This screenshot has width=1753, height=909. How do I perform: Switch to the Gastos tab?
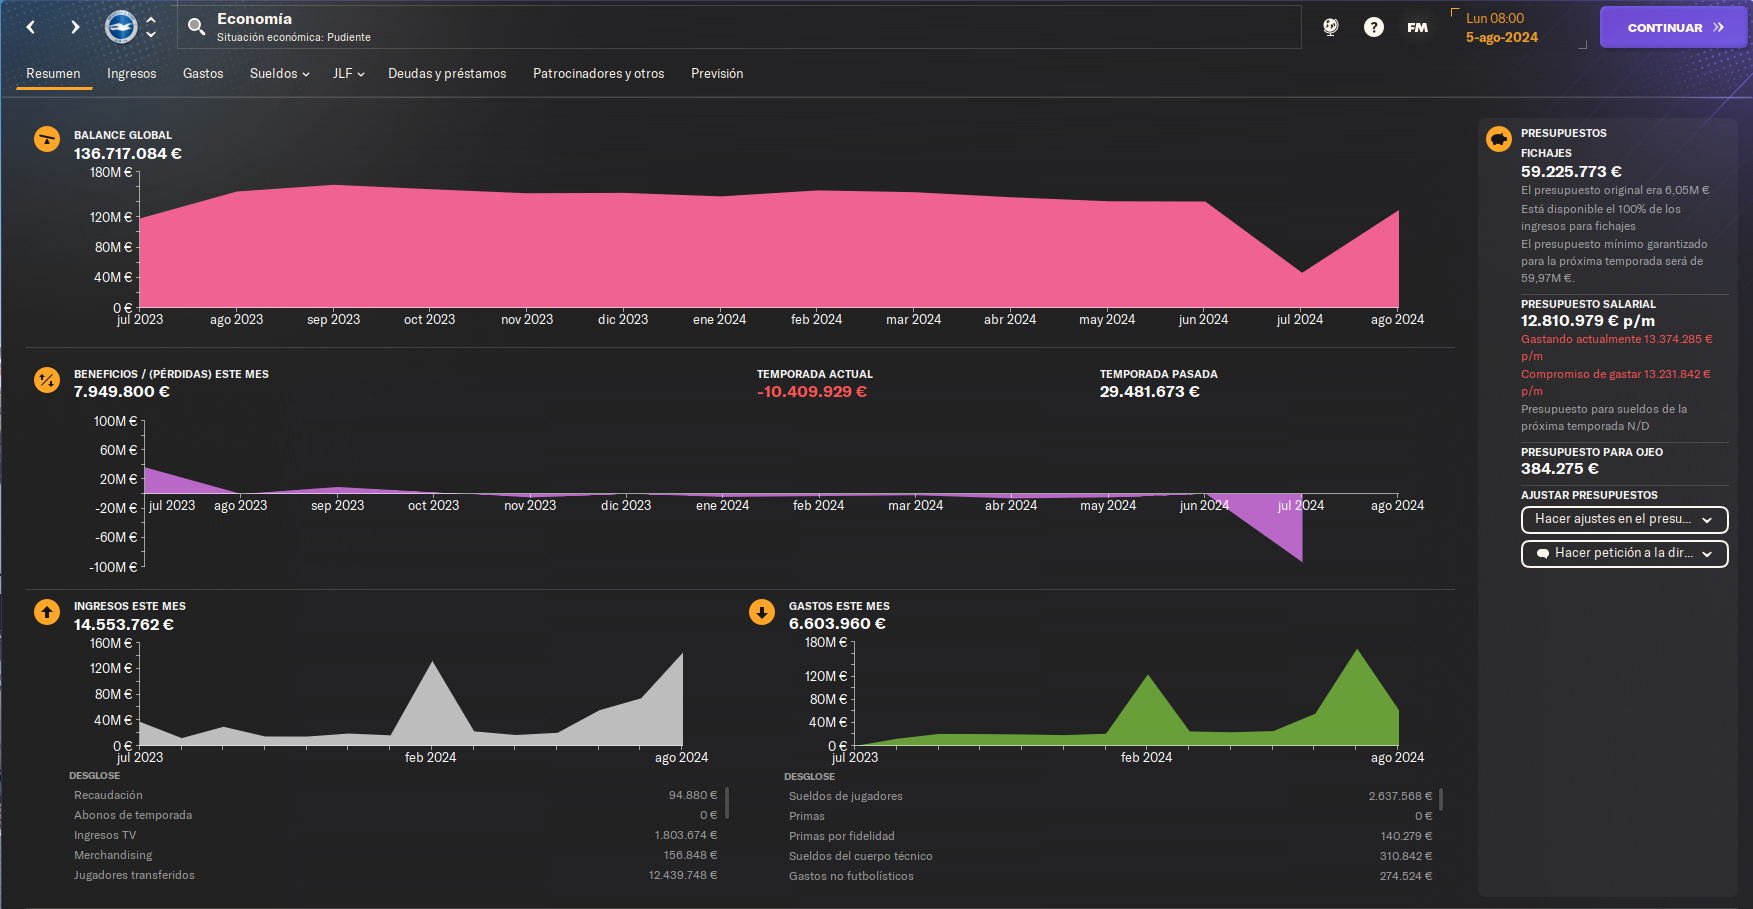click(203, 74)
